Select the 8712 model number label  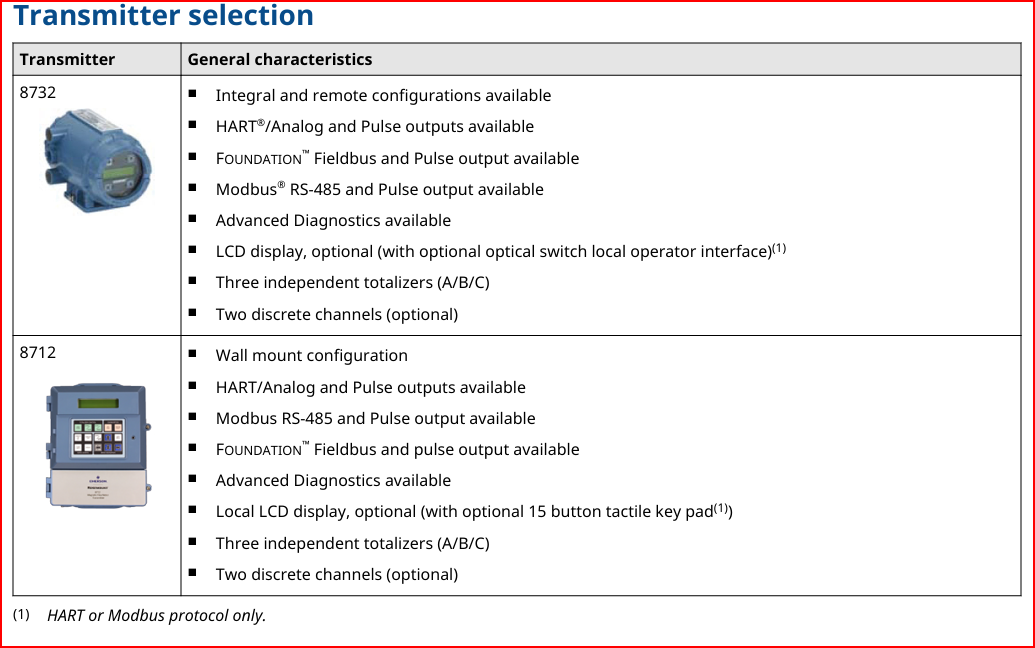pos(38,352)
